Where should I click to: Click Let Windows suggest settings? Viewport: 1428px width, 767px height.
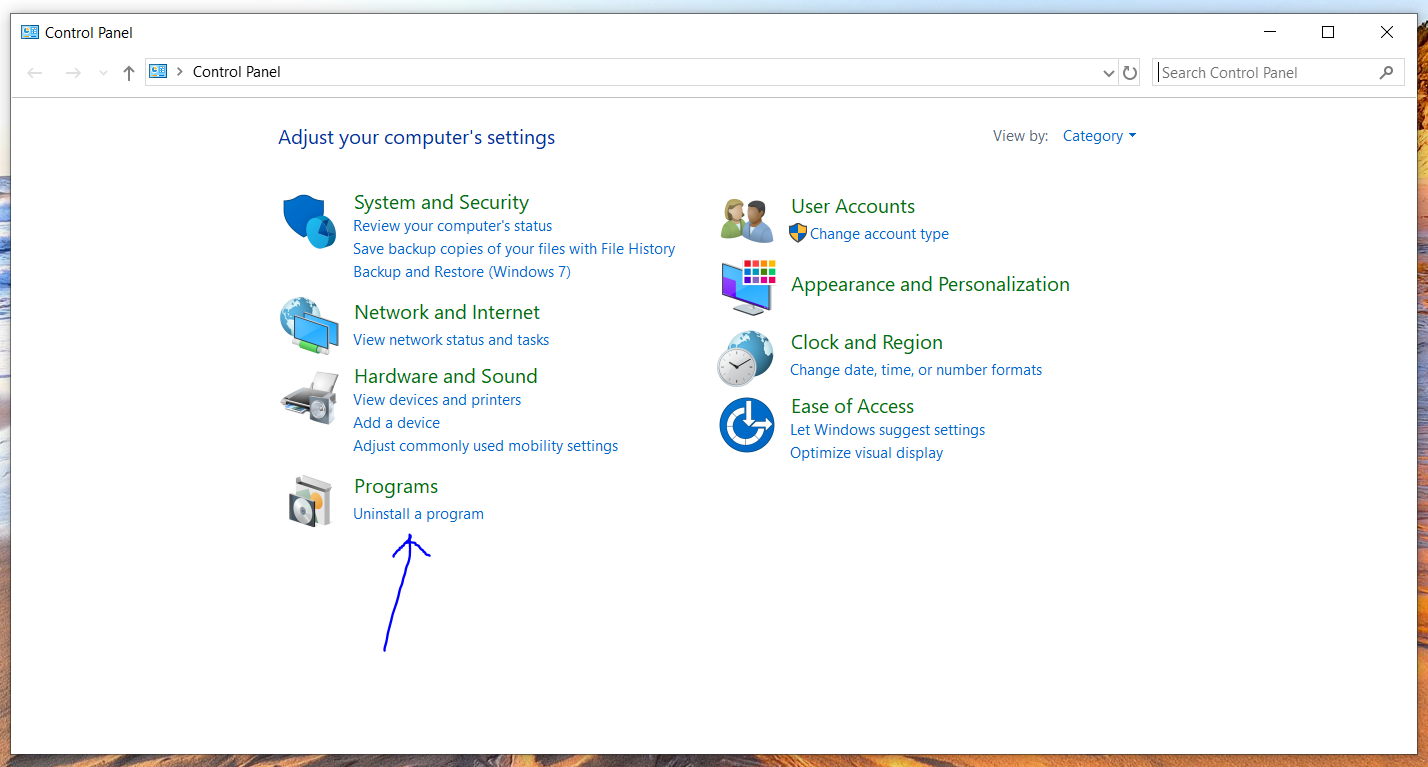[x=887, y=430]
